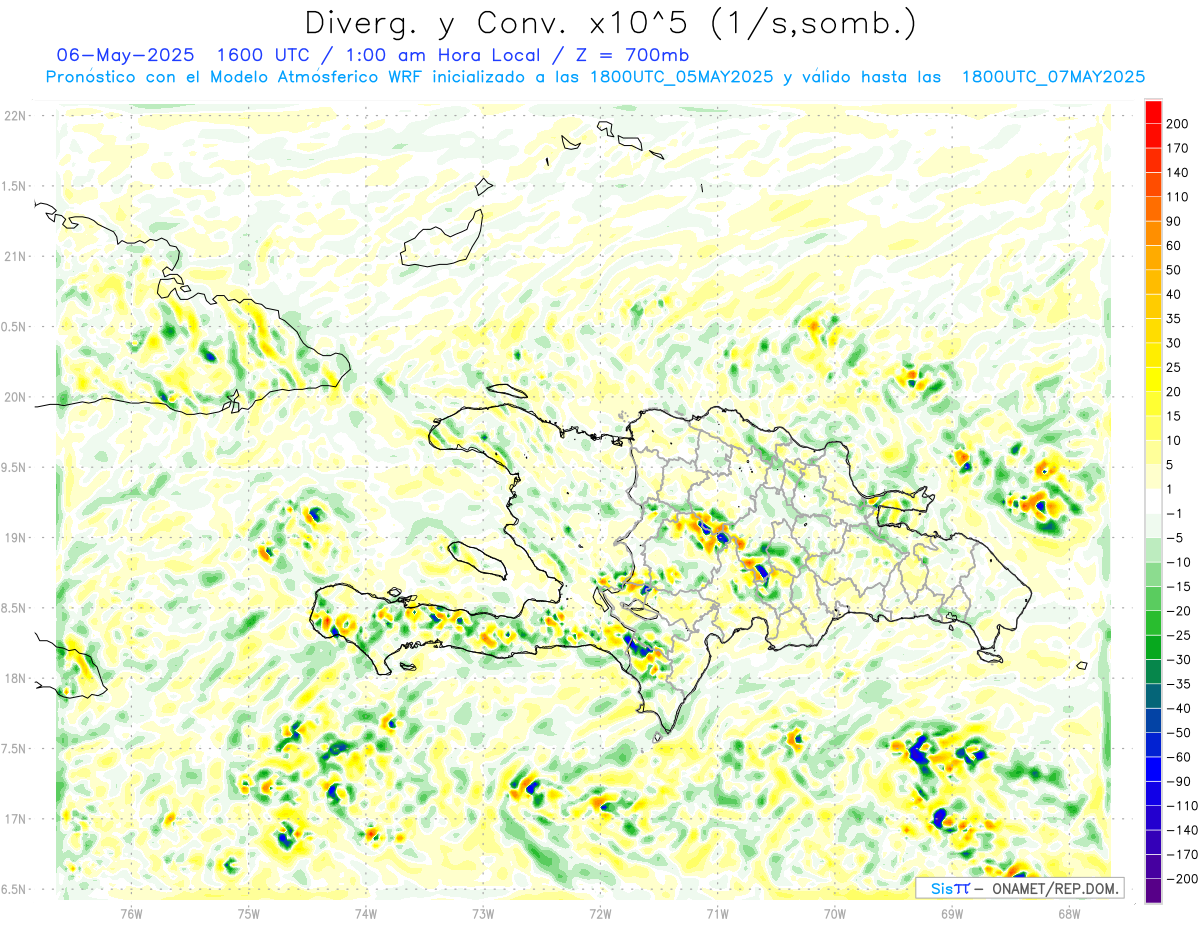1200x927 pixels.
Task: Click the '19N' latitude label
Action: (14, 538)
